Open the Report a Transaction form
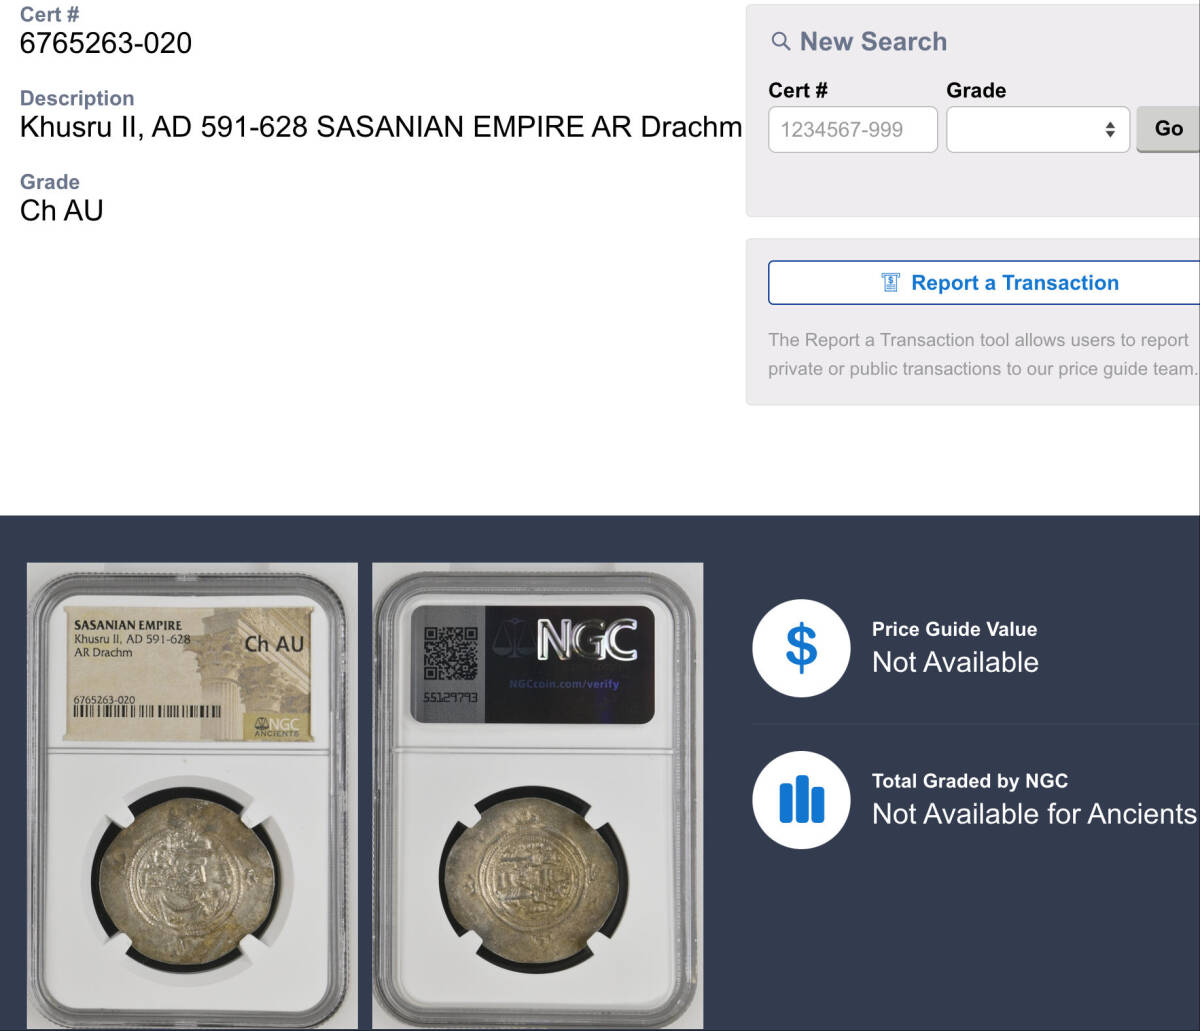Viewport: 1200px width, 1031px height. [984, 283]
